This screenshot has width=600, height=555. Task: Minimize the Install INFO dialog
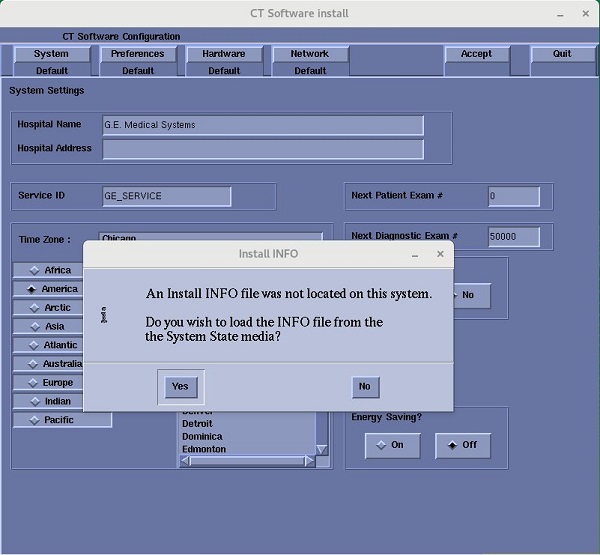click(415, 255)
